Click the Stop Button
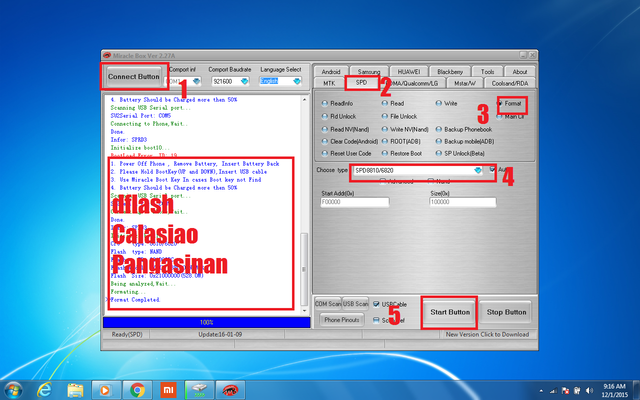Screen dimensions: 640x400 506,312
